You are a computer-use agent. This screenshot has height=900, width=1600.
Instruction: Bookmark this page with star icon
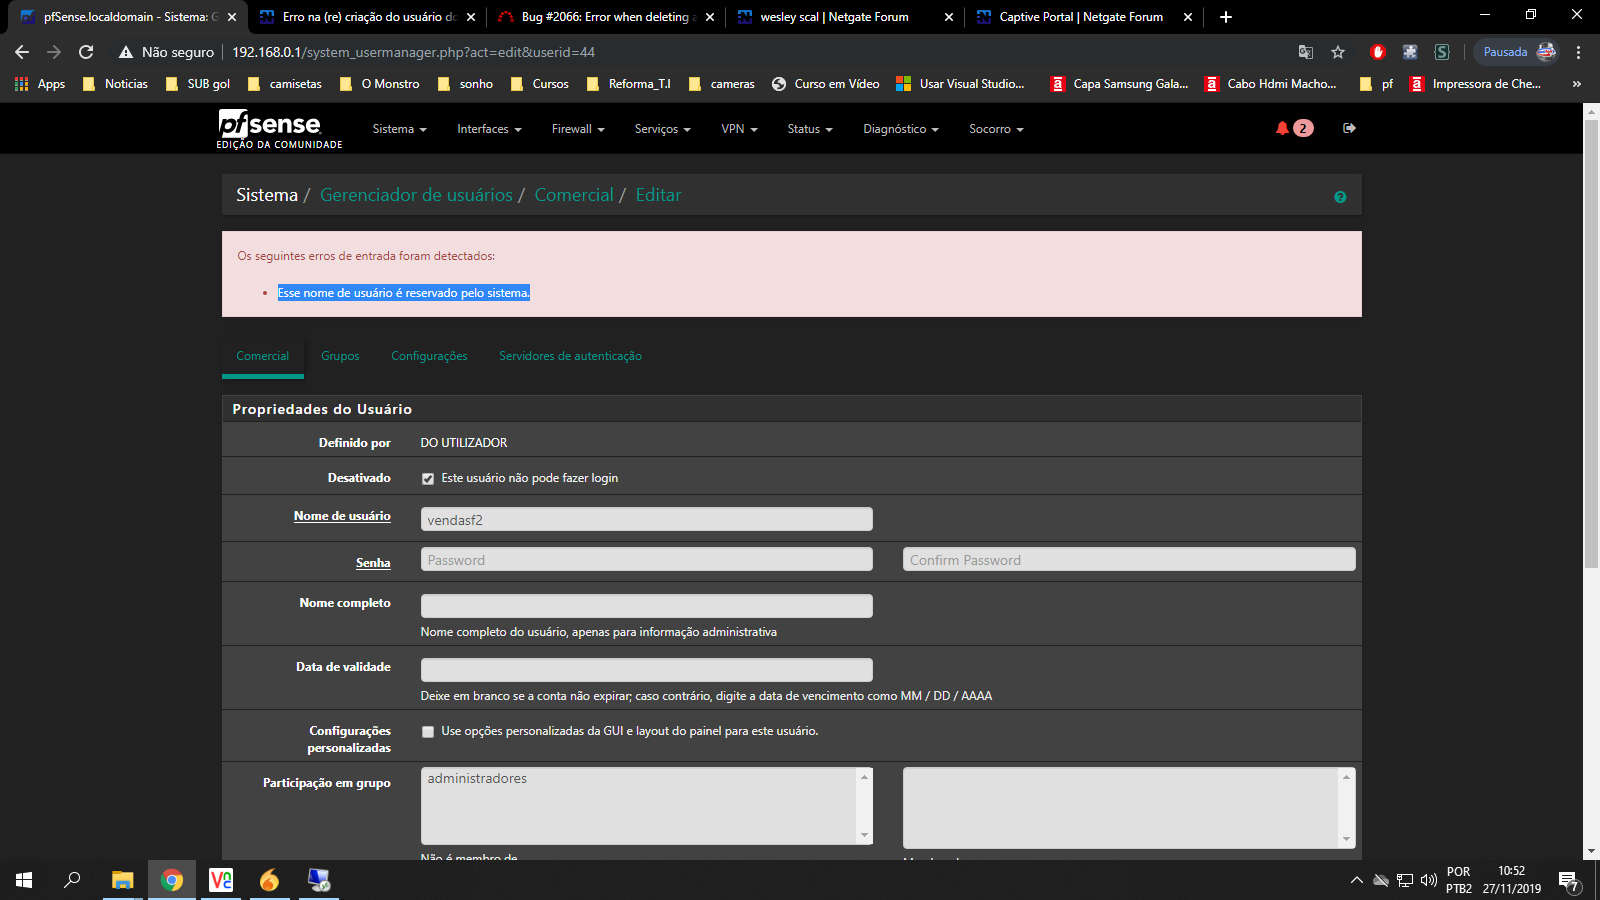[1338, 52]
